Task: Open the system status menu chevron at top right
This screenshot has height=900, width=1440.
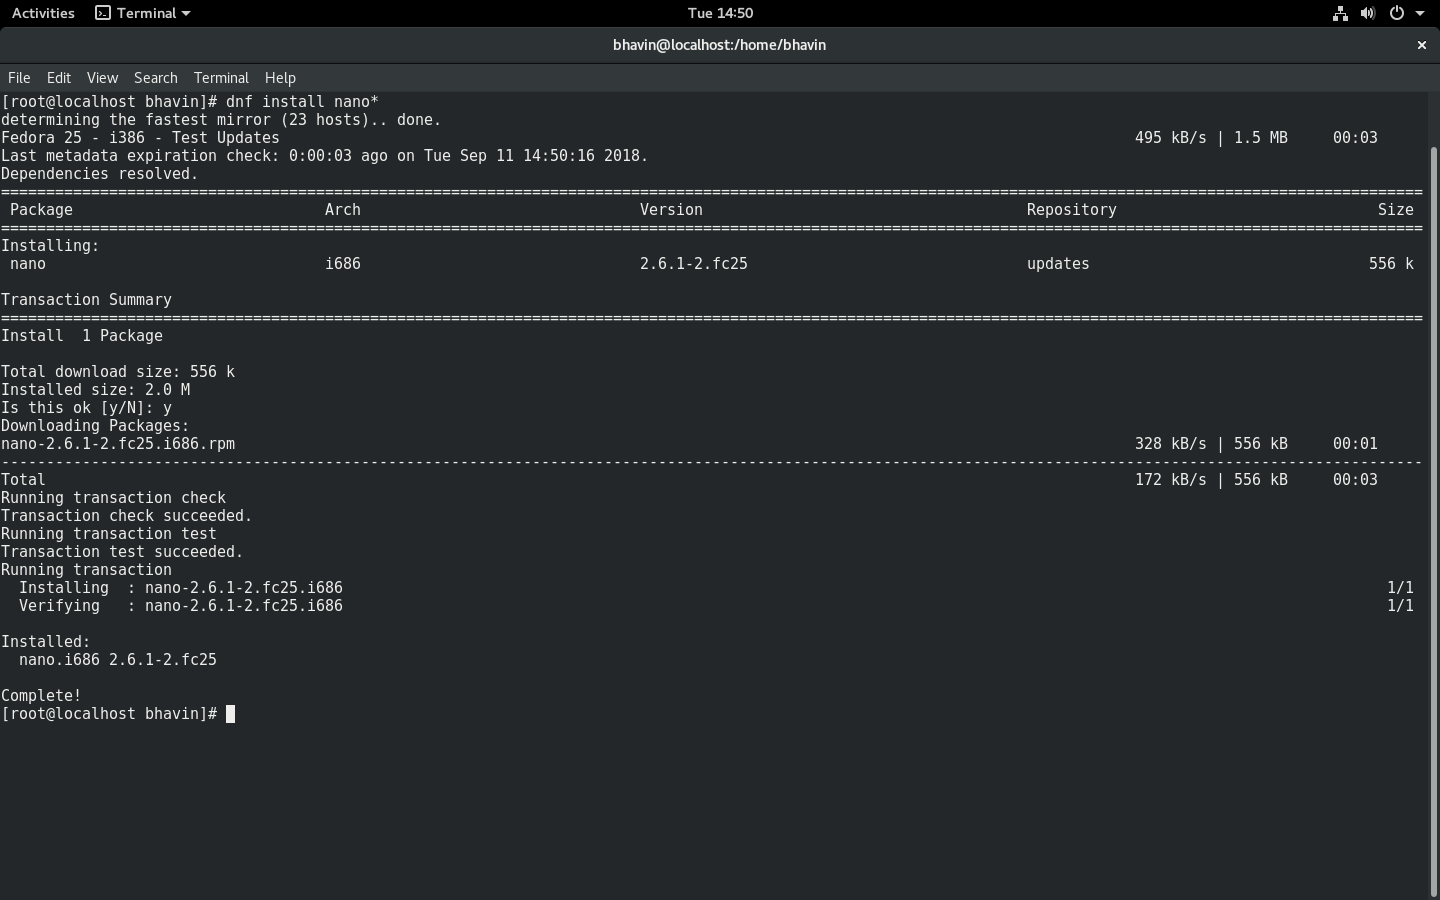Action: 1421,13
